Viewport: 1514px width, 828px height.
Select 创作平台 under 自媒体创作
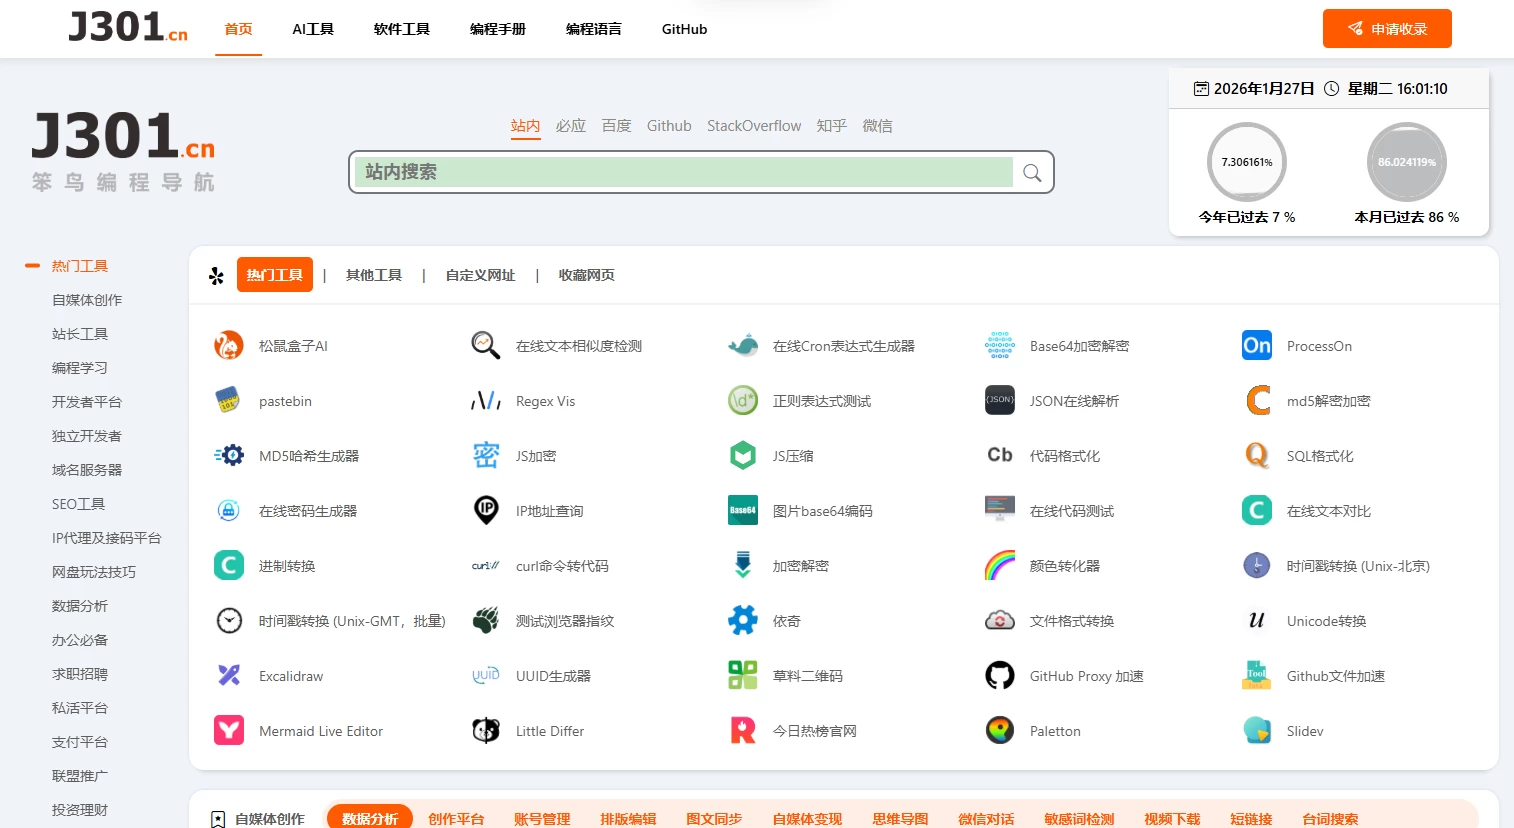click(457, 818)
